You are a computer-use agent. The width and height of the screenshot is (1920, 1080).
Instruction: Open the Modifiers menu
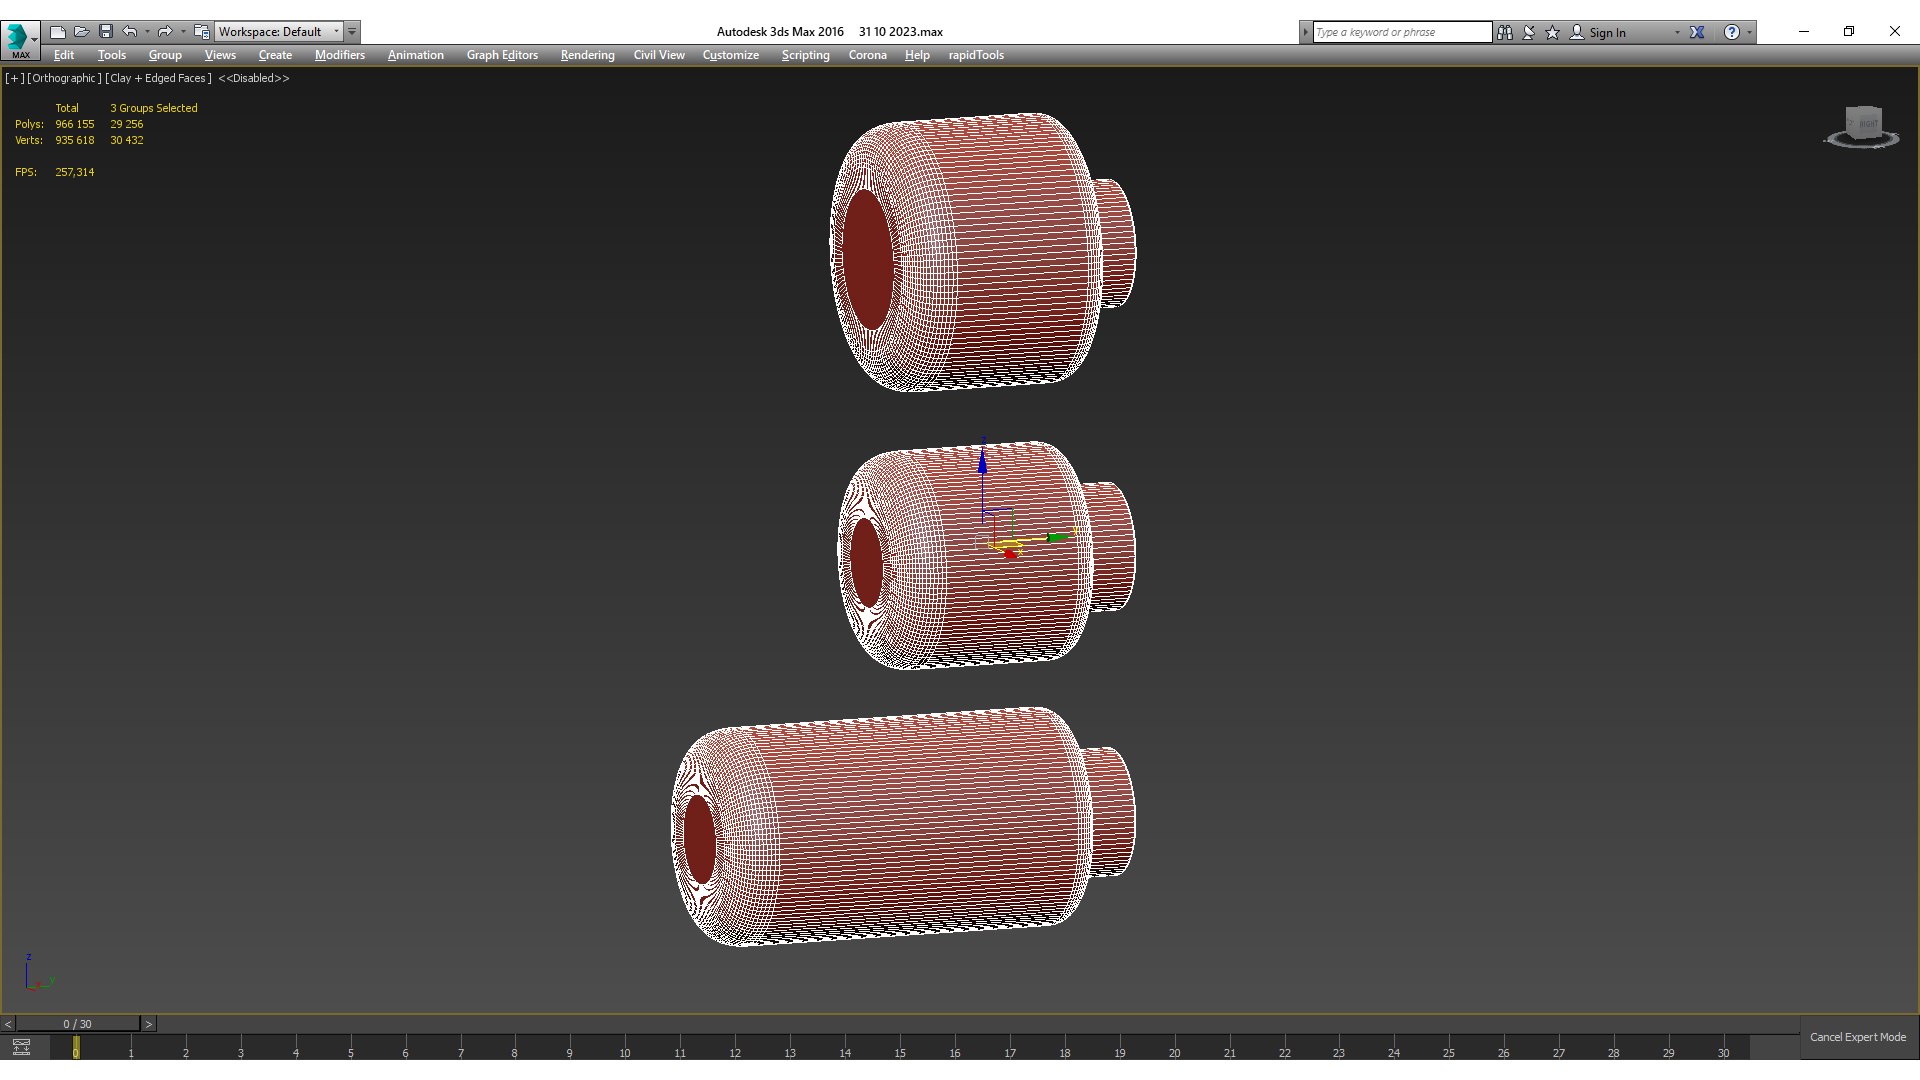pos(339,55)
